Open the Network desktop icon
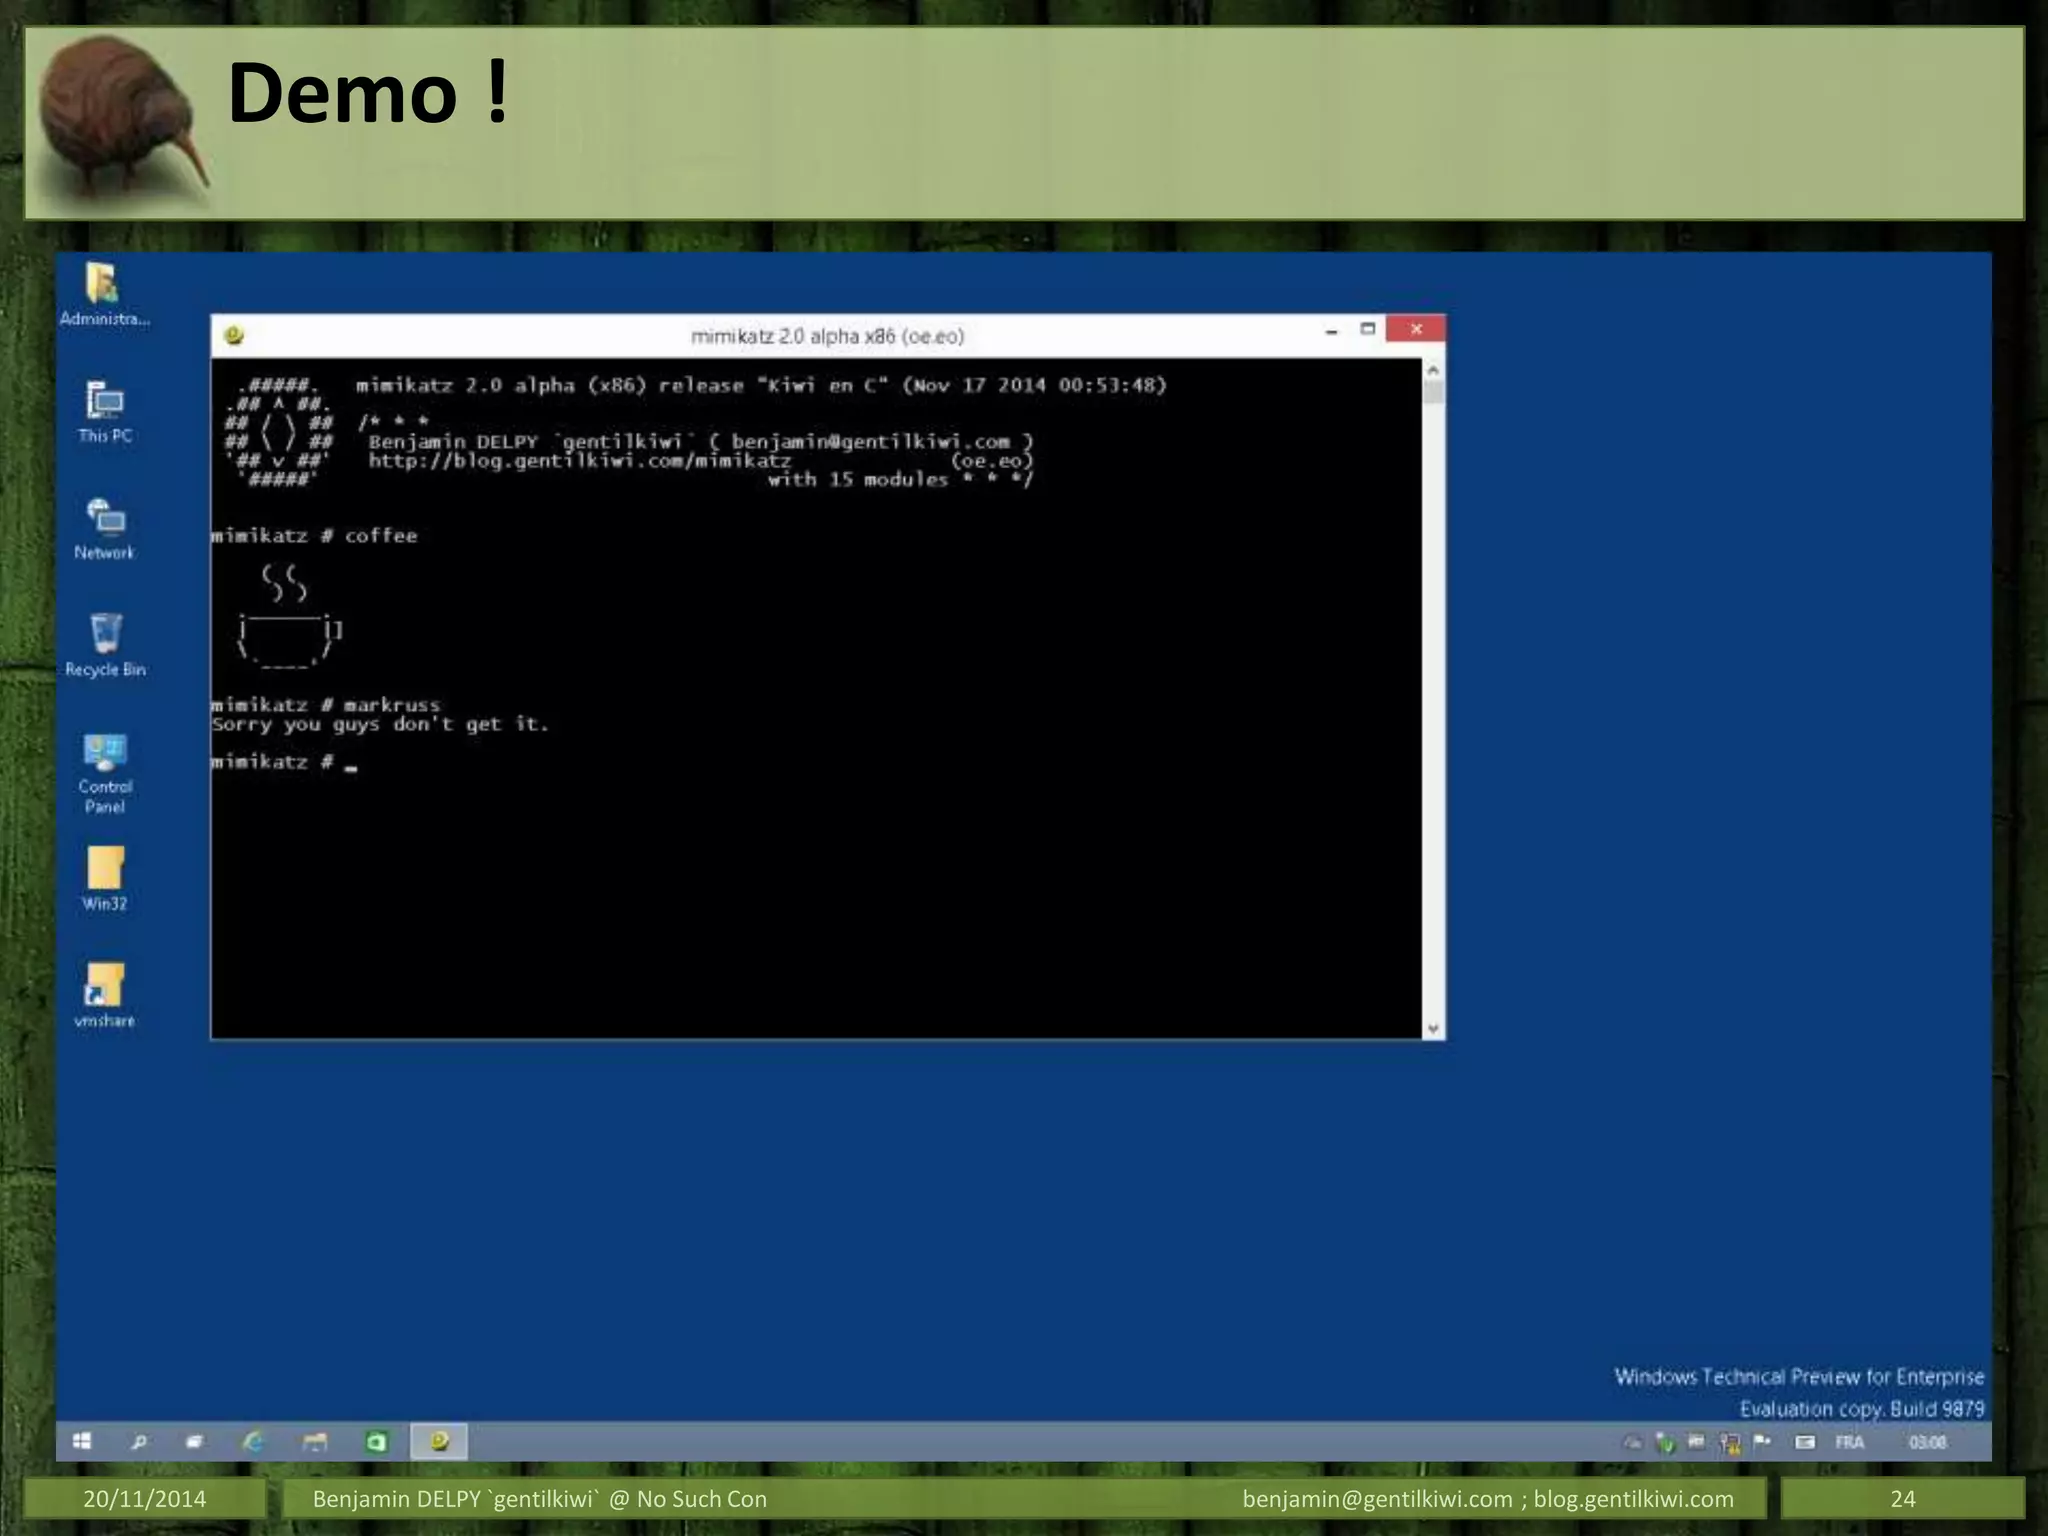The height and width of the screenshot is (1536, 2048). pyautogui.click(x=104, y=528)
